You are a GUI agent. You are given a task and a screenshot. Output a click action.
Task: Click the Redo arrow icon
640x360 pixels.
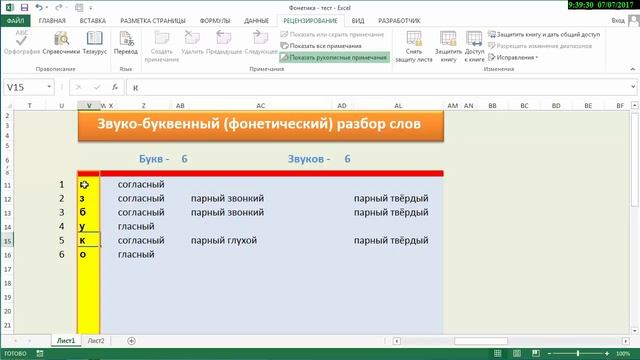point(59,7)
